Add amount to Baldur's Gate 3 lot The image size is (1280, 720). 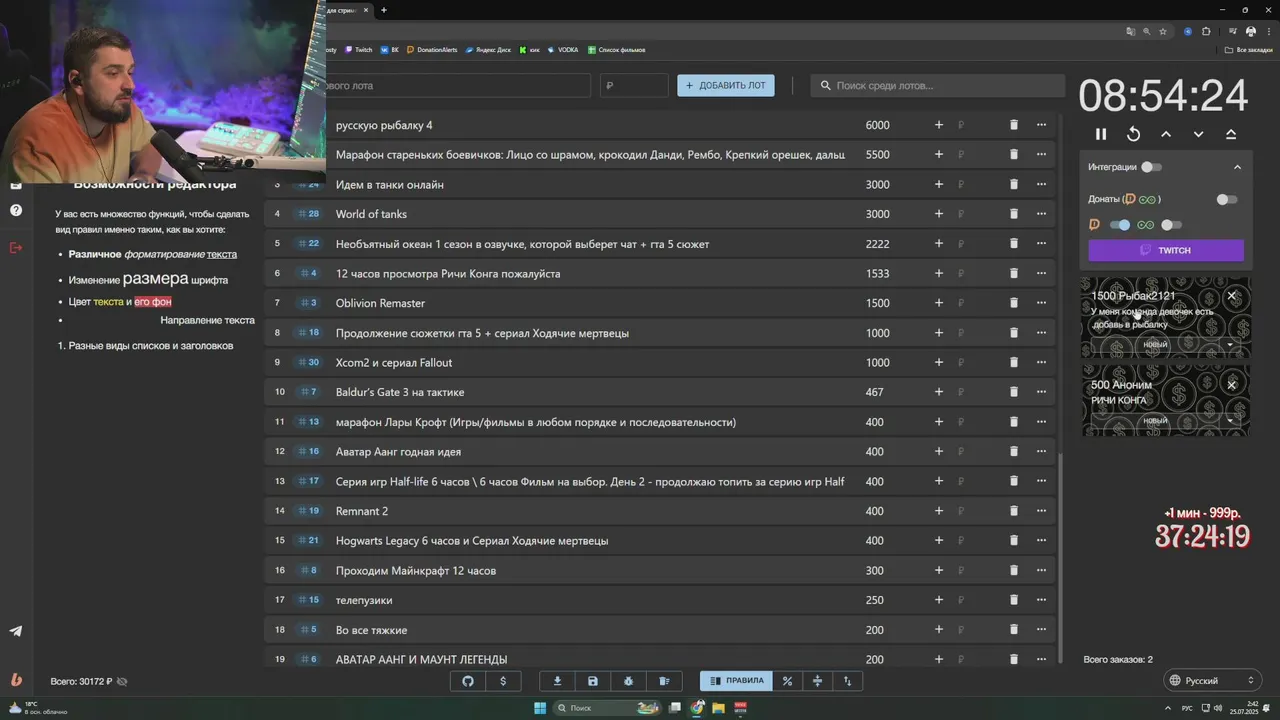coord(938,392)
